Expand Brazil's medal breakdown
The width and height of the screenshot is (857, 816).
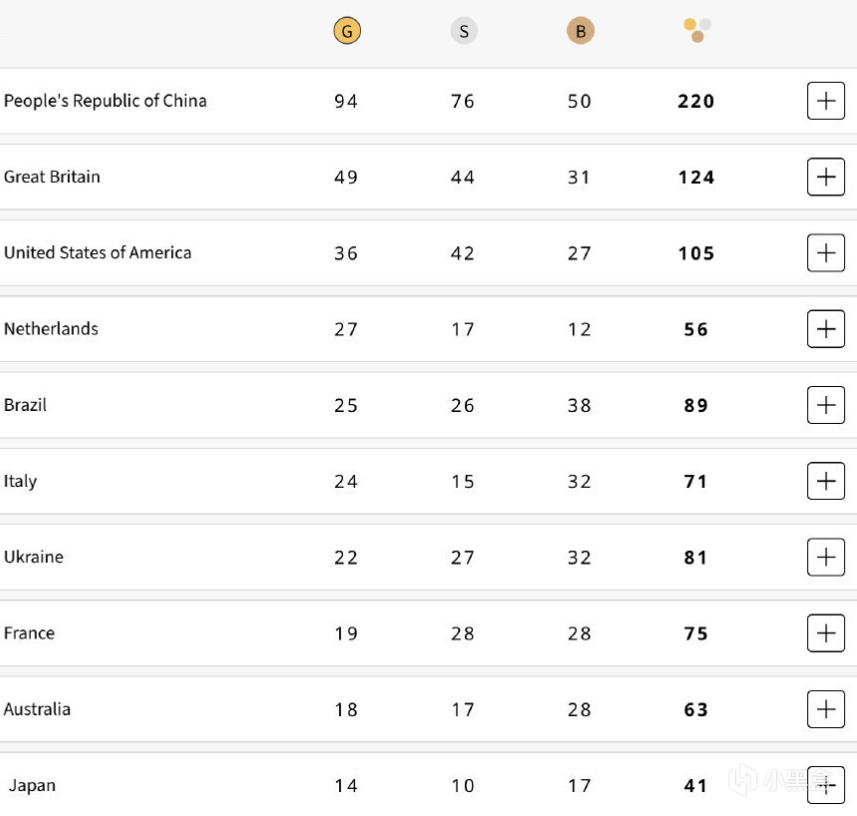825,405
